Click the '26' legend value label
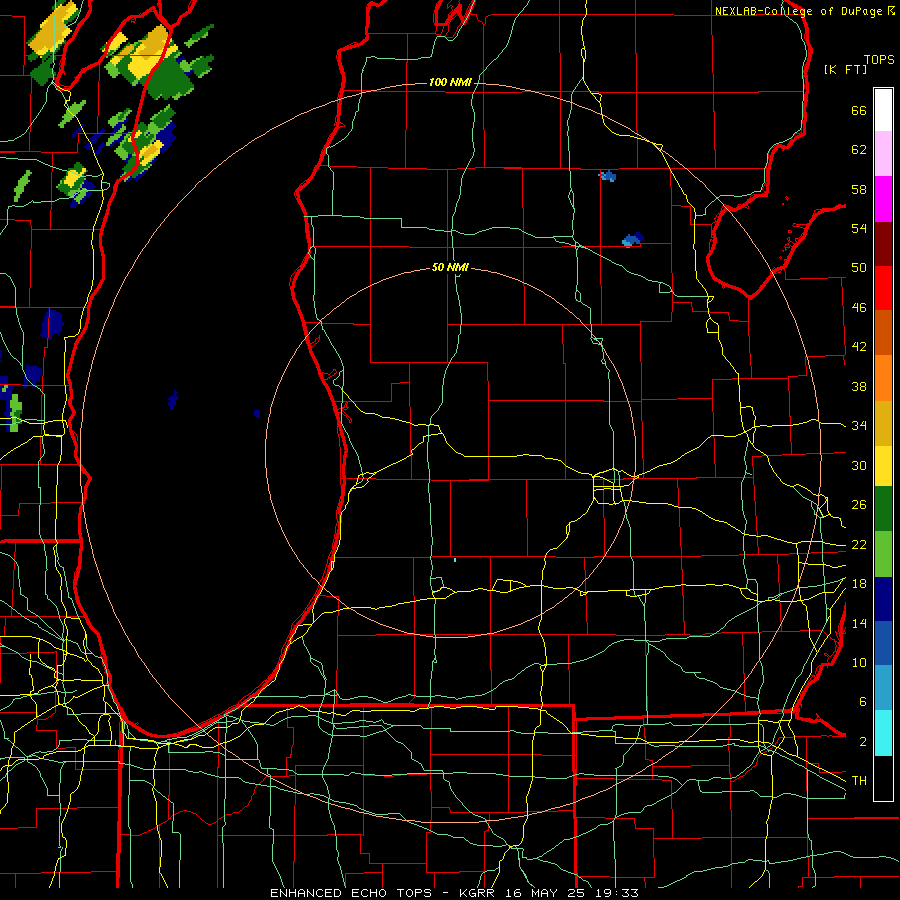The width and height of the screenshot is (900, 900). (x=859, y=505)
